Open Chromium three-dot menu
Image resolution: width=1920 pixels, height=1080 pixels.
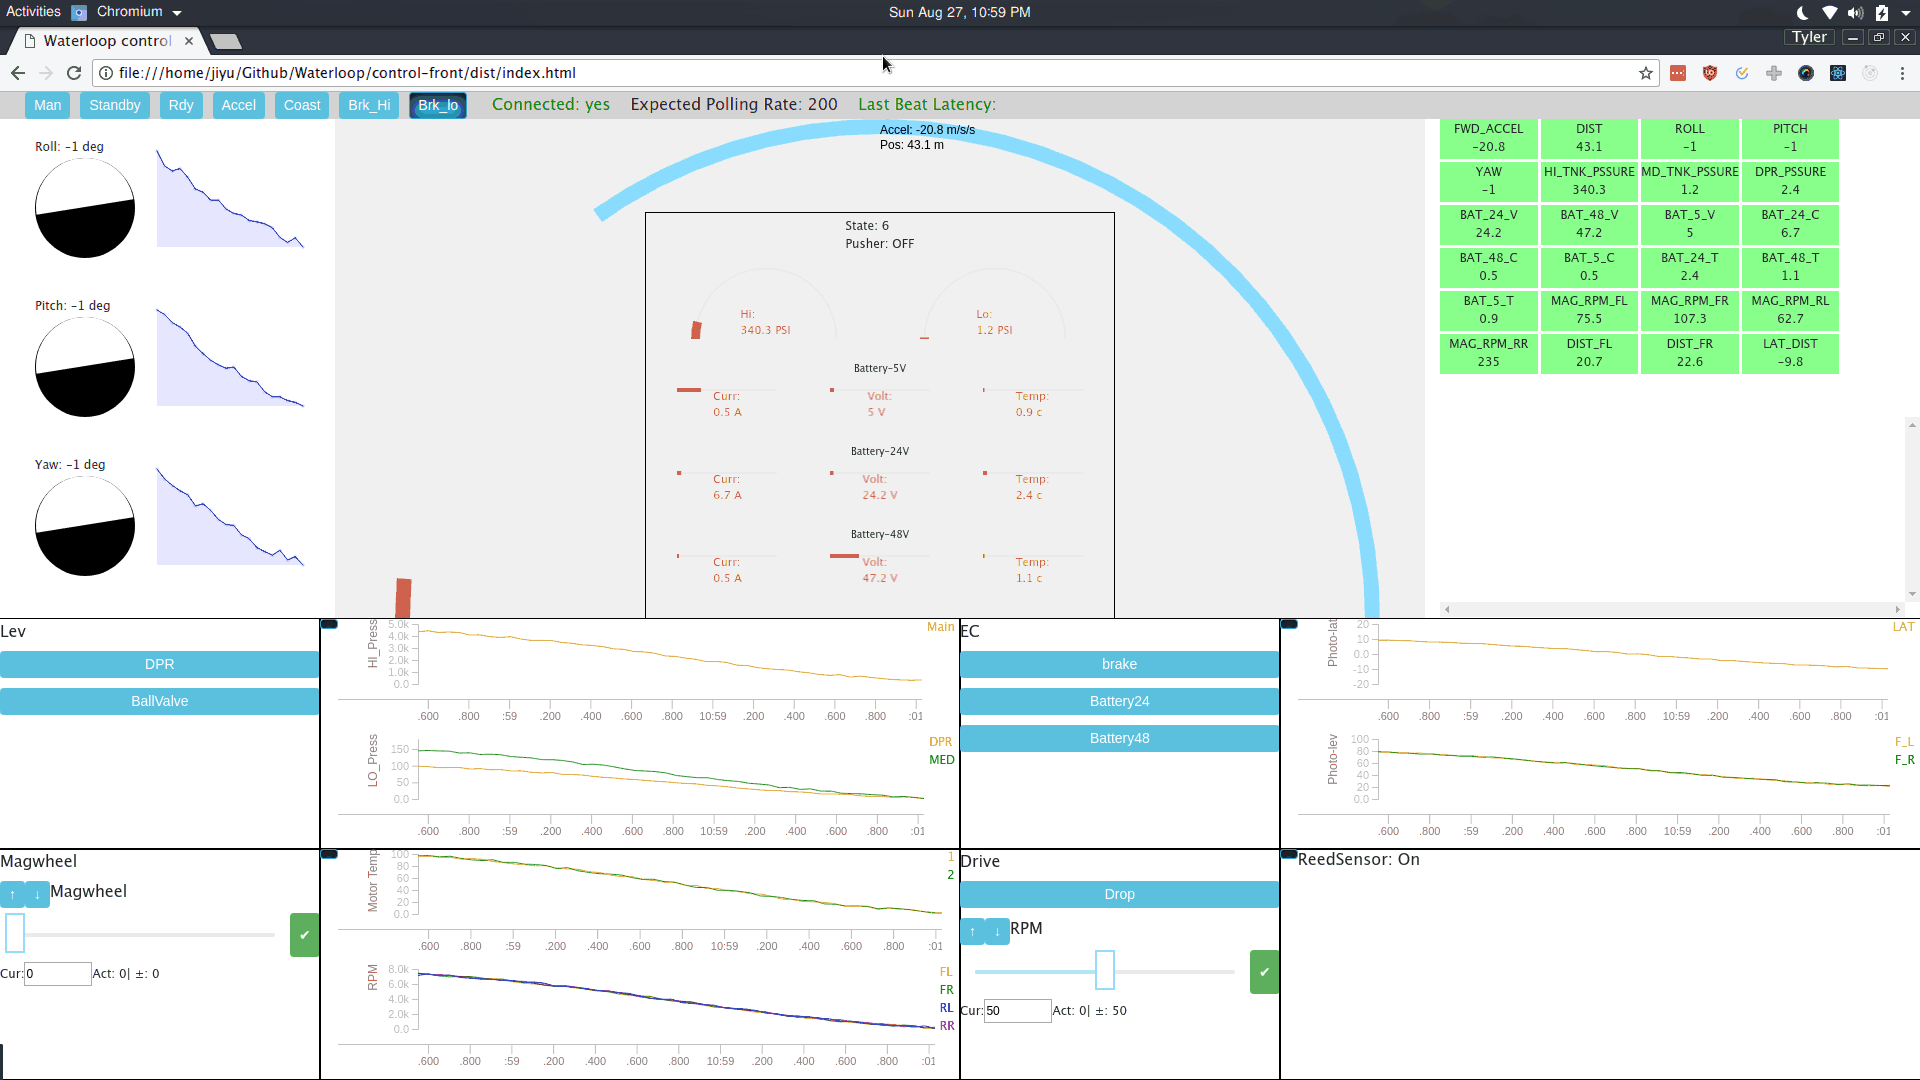point(1902,73)
